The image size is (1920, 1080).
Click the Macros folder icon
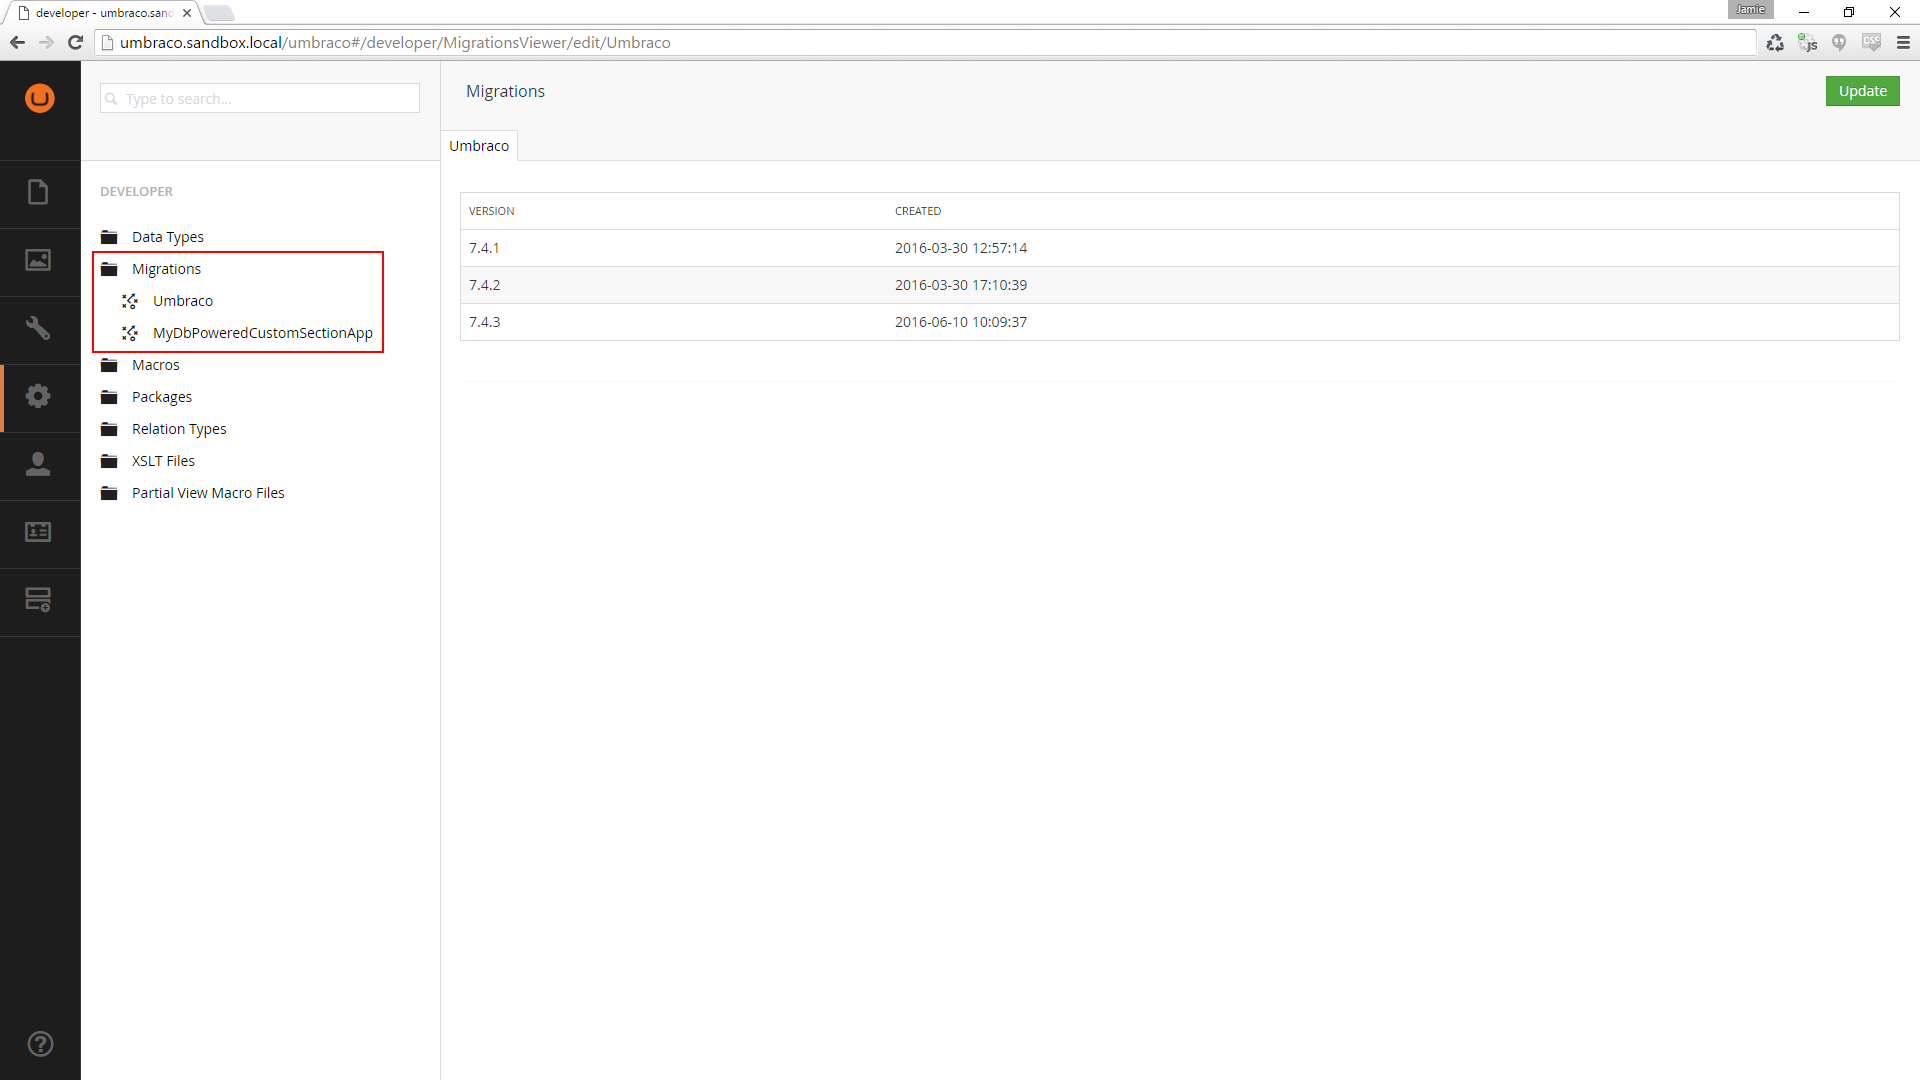click(x=110, y=365)
